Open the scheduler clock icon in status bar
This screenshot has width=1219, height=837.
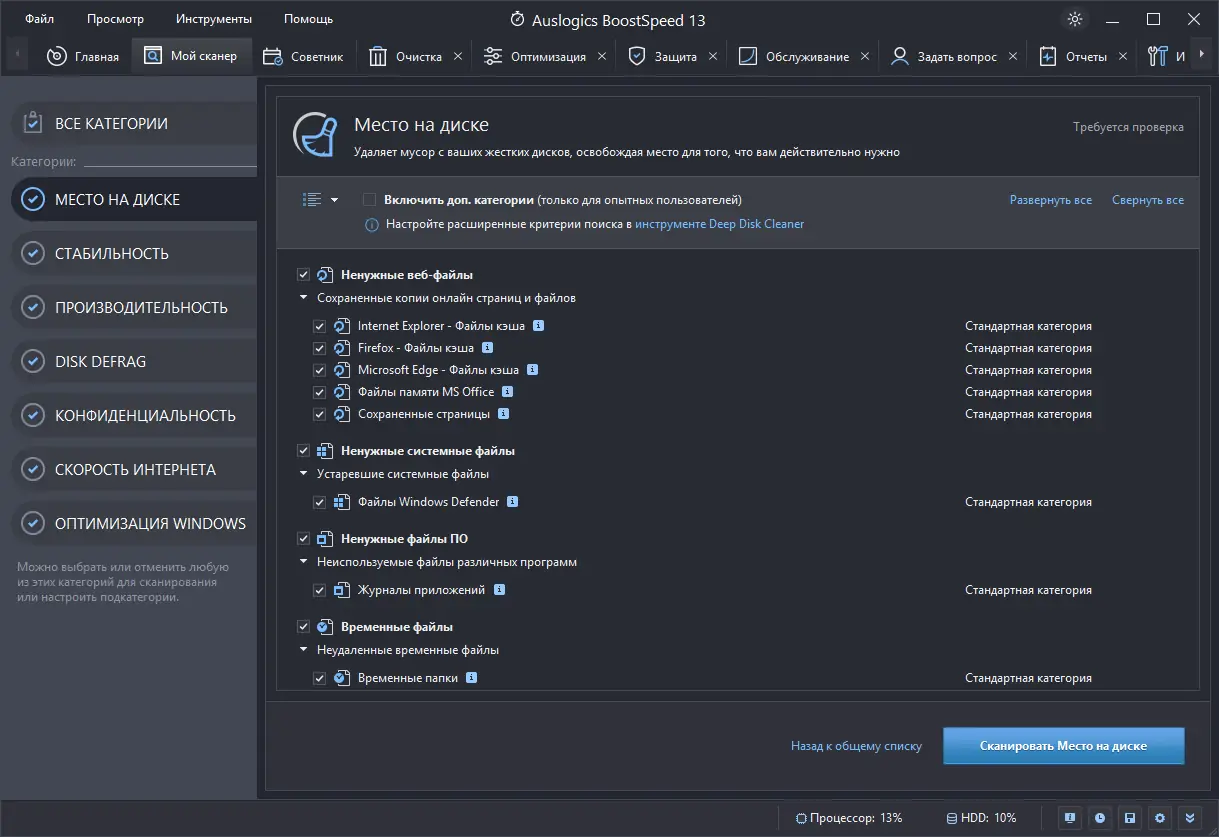(1100, 817)
